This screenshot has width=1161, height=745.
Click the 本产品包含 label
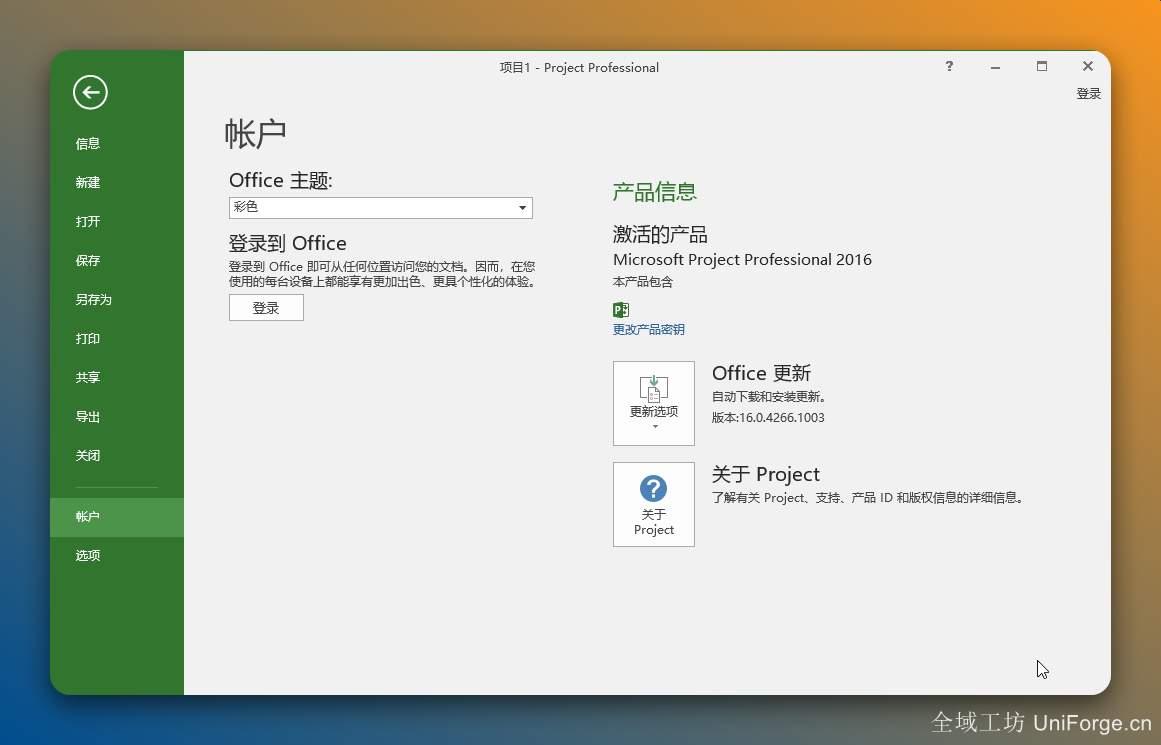(643, 282)
